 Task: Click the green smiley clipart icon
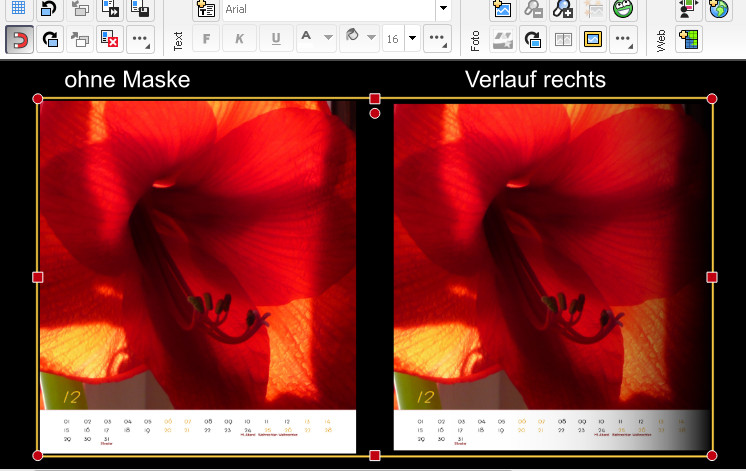point(623,9)
